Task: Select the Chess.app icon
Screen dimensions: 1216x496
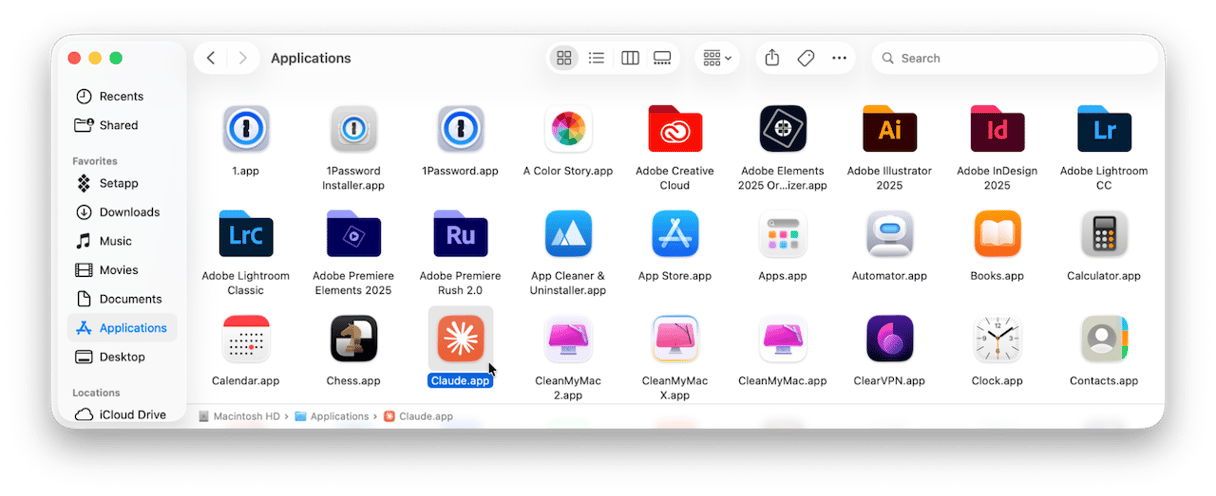Action: 353,339
